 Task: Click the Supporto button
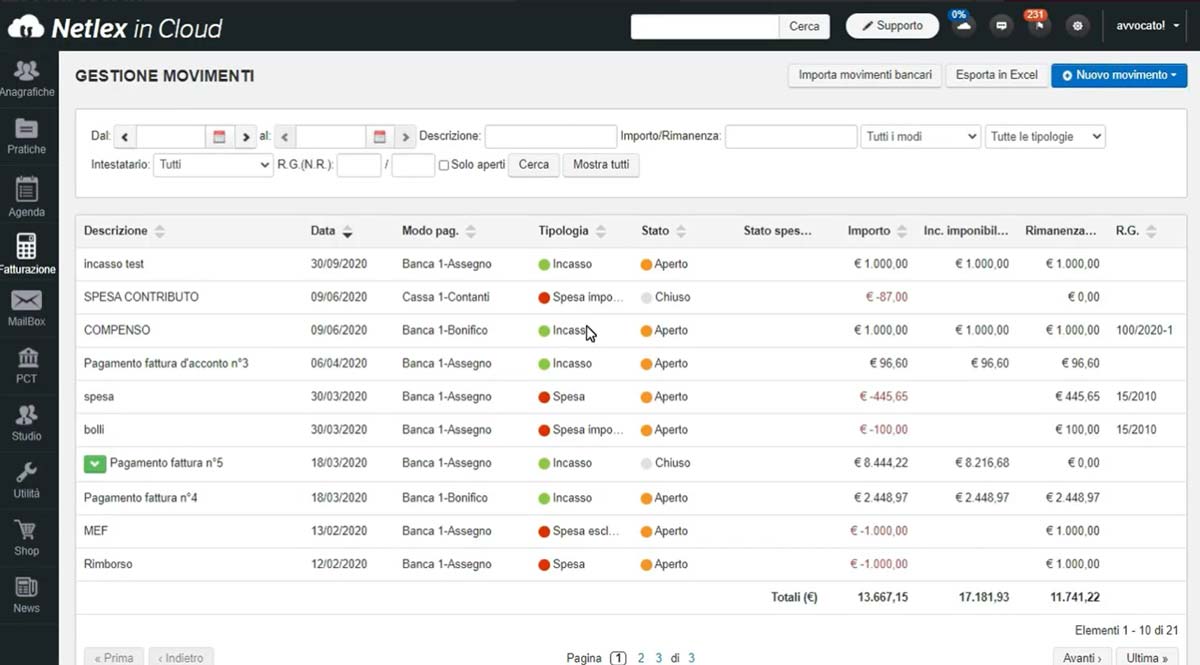click(x=892, y=26)
